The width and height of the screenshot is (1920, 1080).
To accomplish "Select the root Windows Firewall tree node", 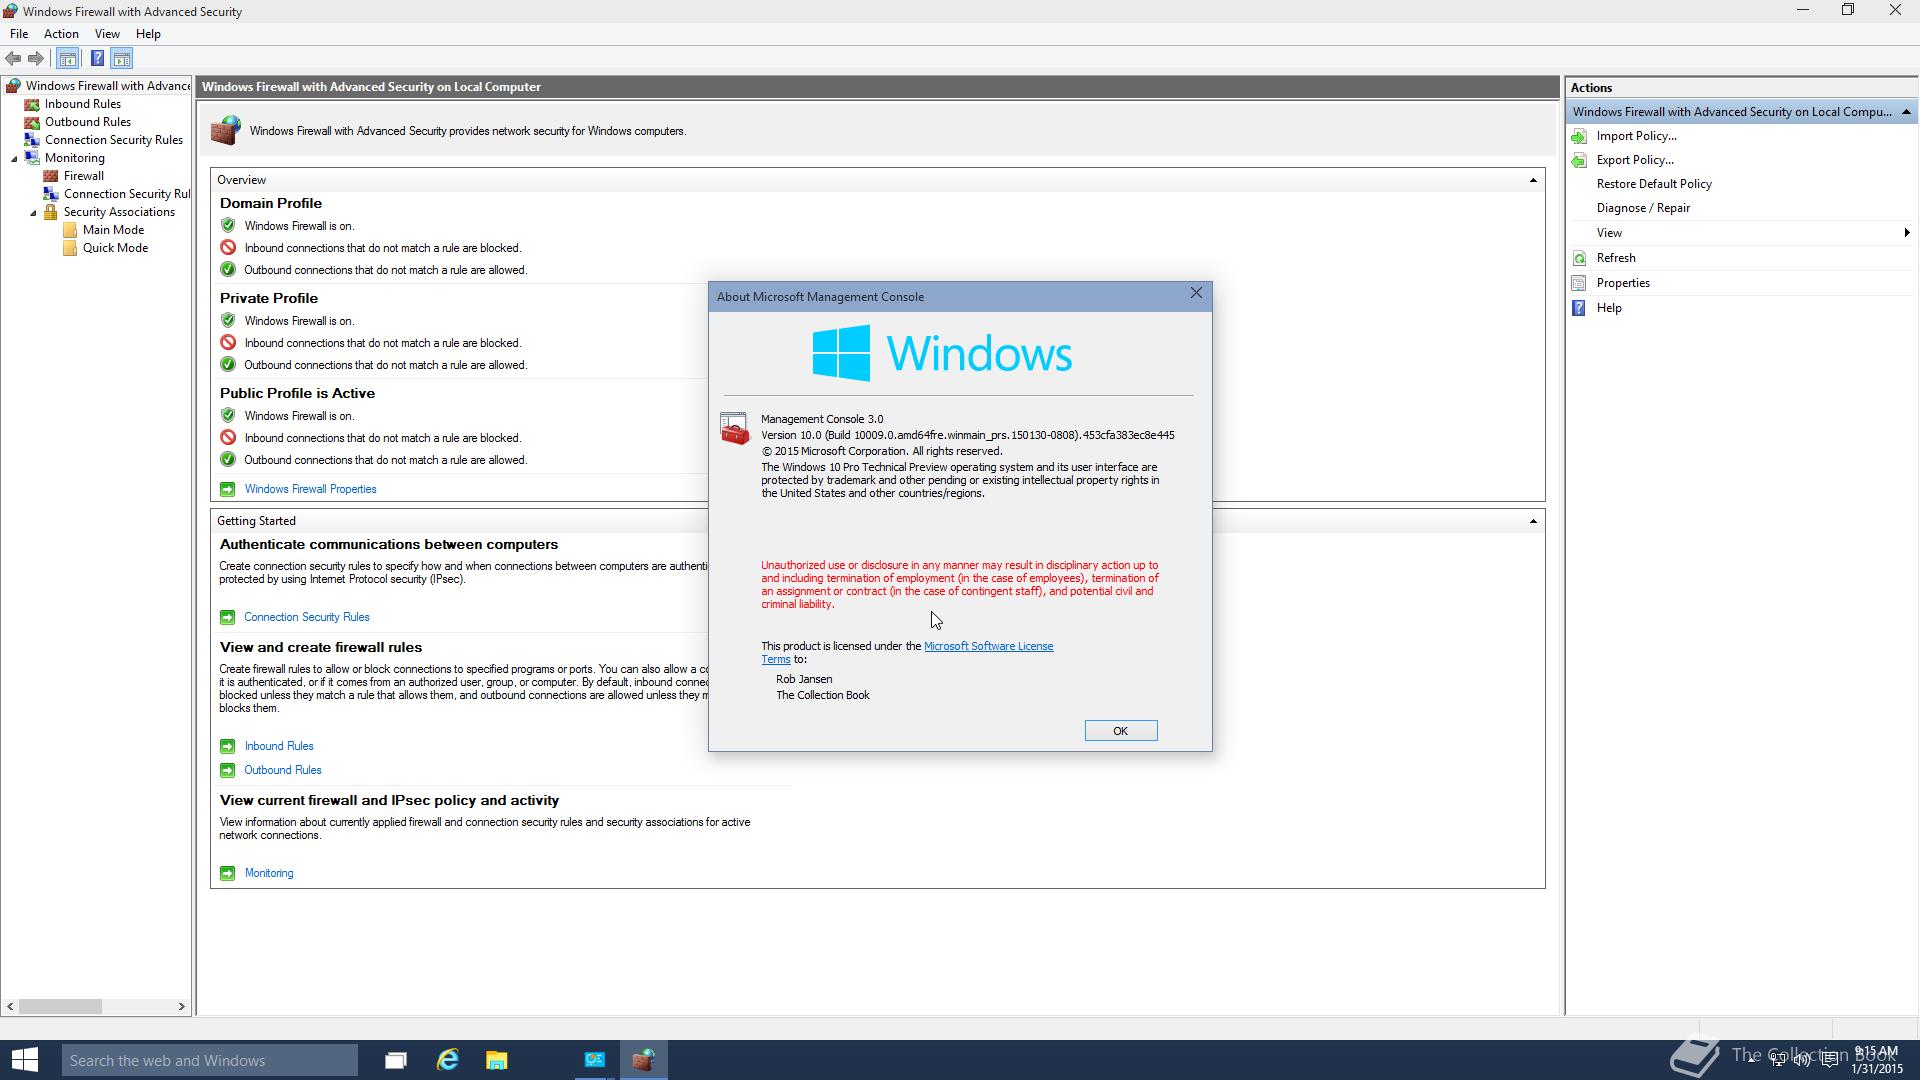I will pyautogui.click(x=107, y=86).
